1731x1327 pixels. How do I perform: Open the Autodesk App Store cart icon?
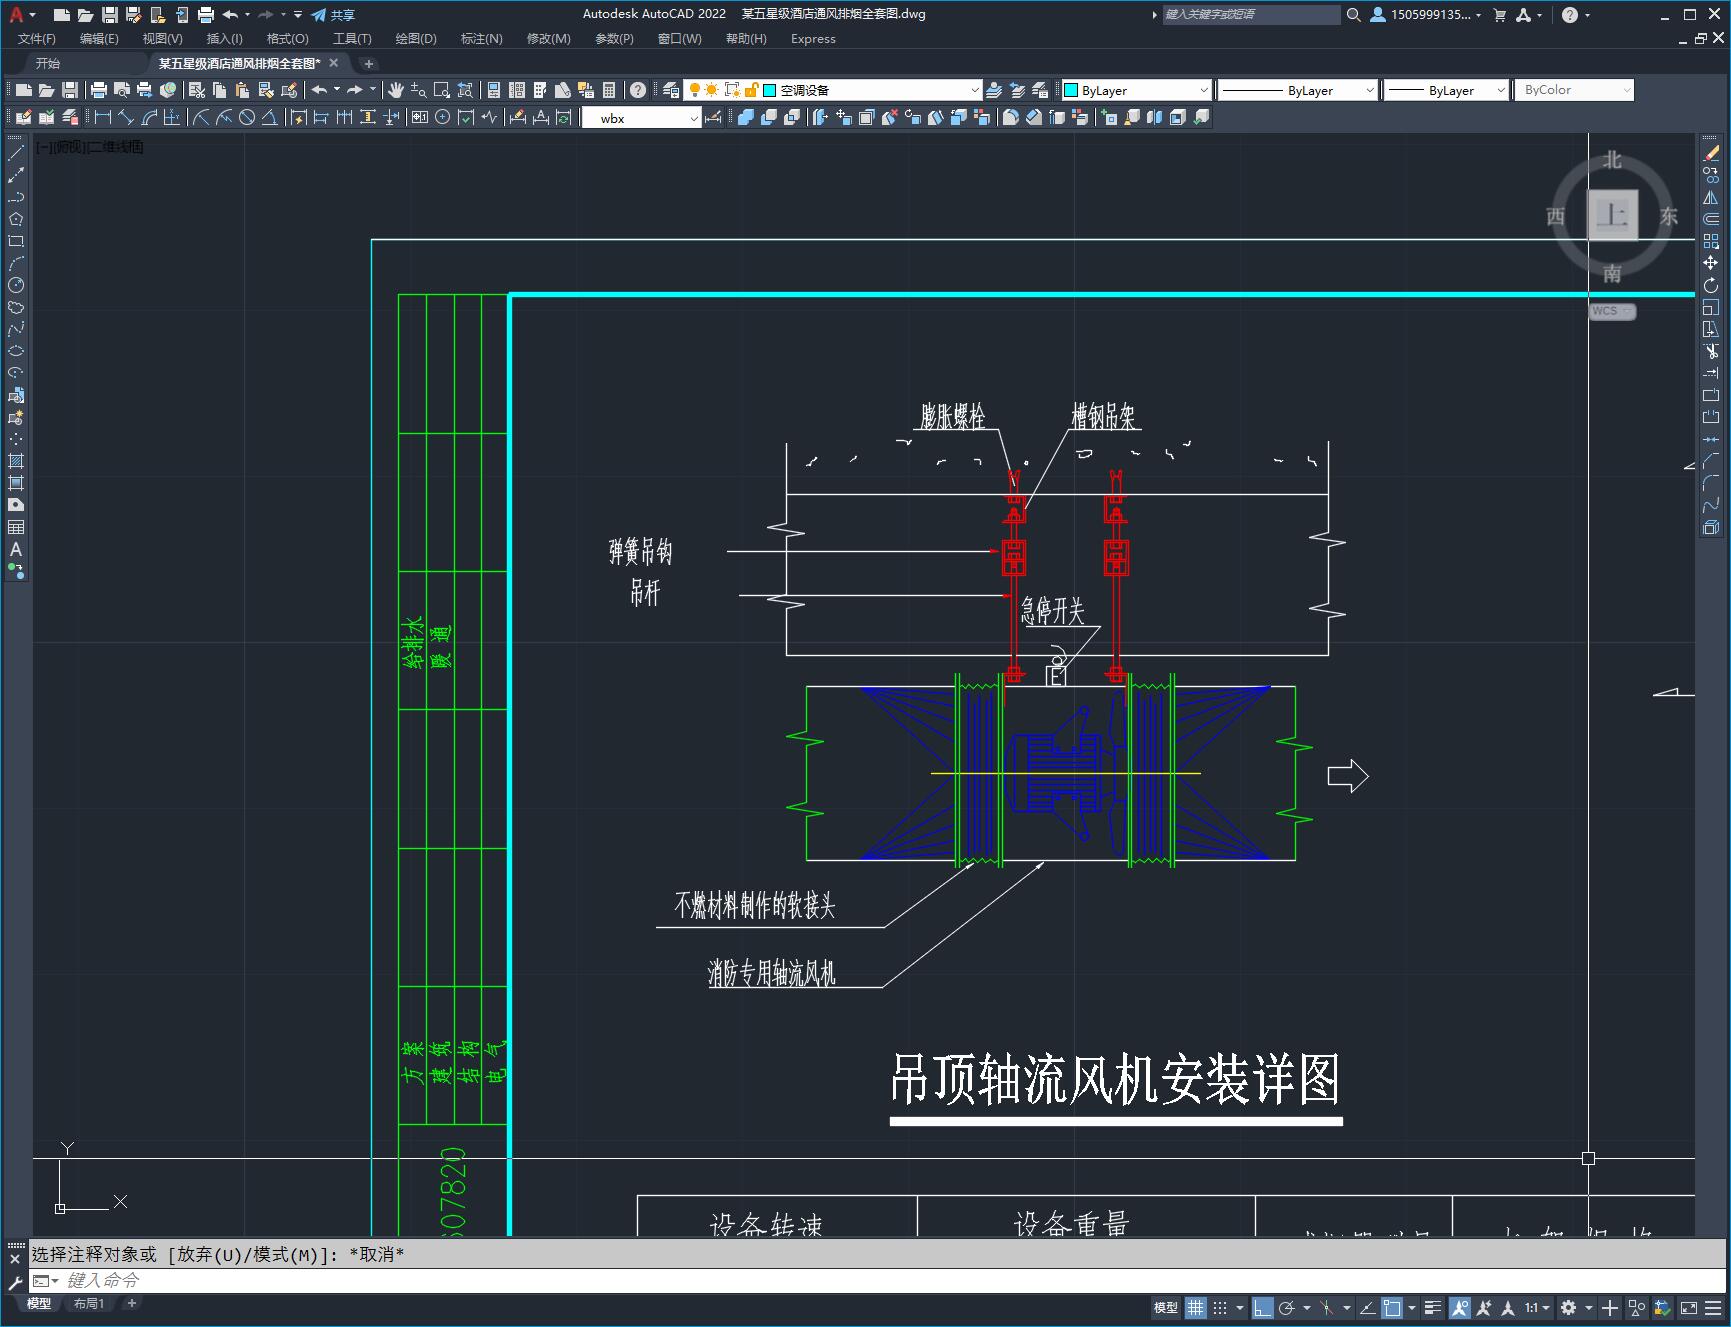click(1499, 14)
